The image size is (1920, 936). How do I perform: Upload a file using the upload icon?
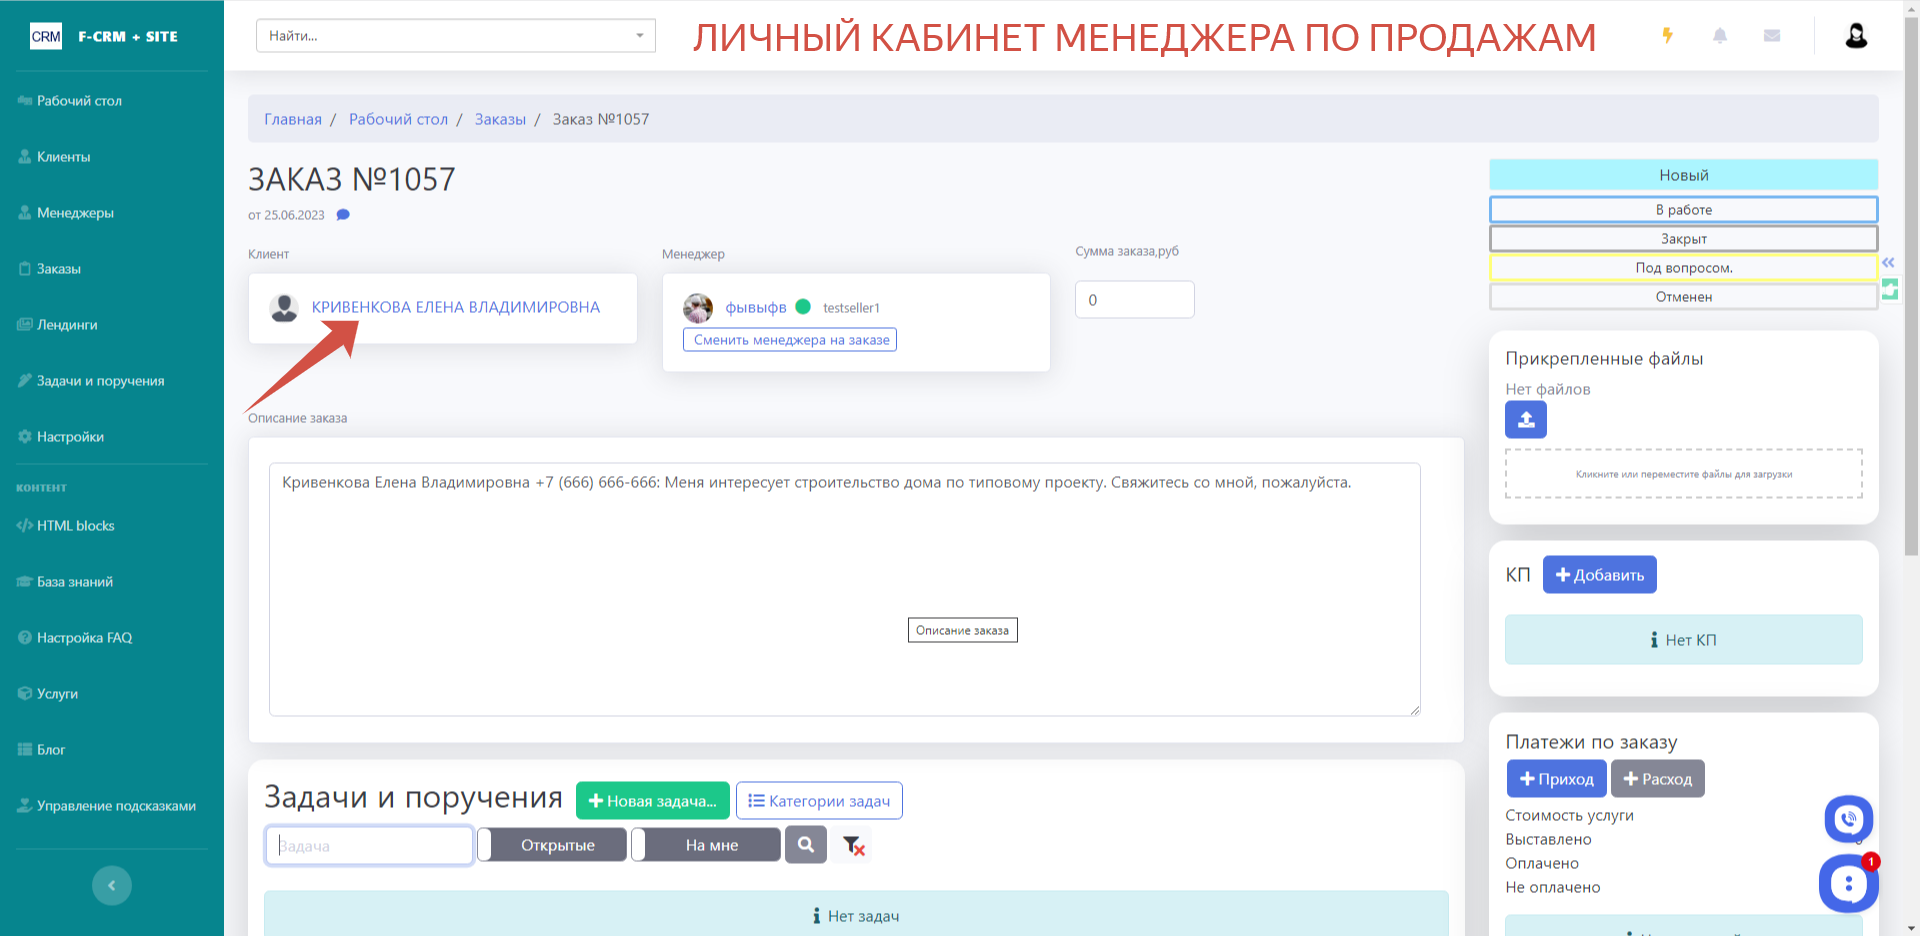point(1525,419)
